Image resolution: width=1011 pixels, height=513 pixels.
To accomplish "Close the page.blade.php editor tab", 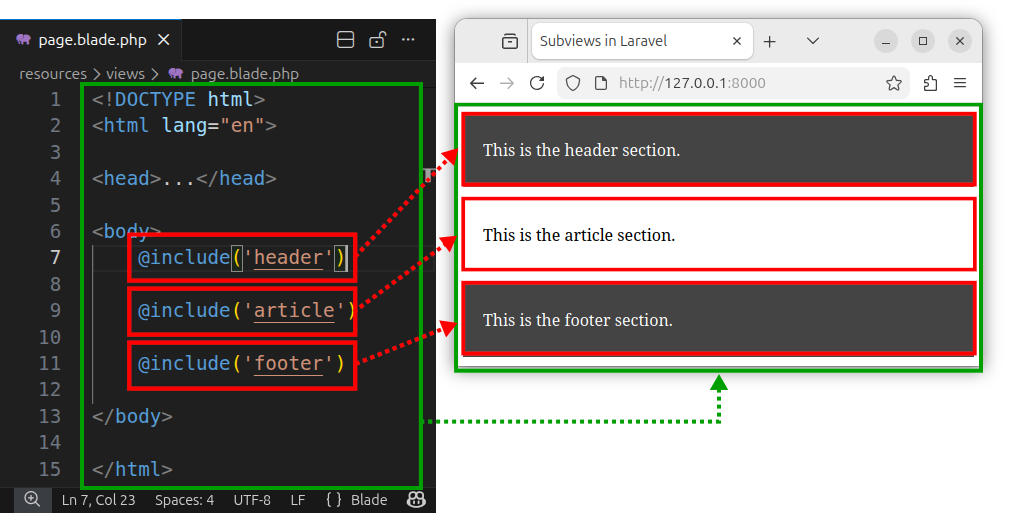I will pyautogui.click(x=164, y=40).
